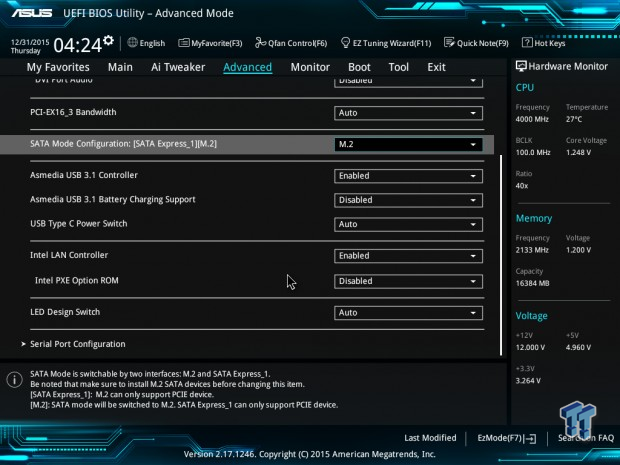Click the 04:24 clock display
The height and width of the screenshot is (465, 620).
coord(78,45)
